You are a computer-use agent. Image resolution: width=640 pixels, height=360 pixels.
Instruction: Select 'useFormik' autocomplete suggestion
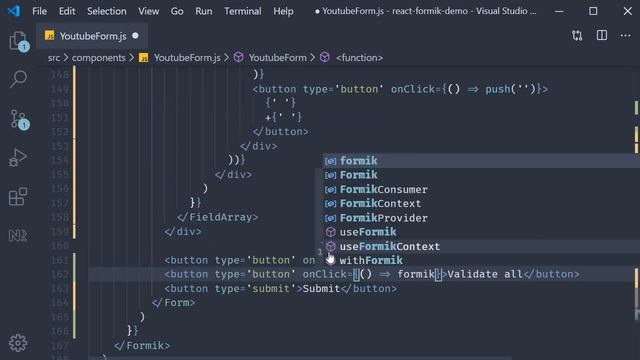click(x=482, y=232)
